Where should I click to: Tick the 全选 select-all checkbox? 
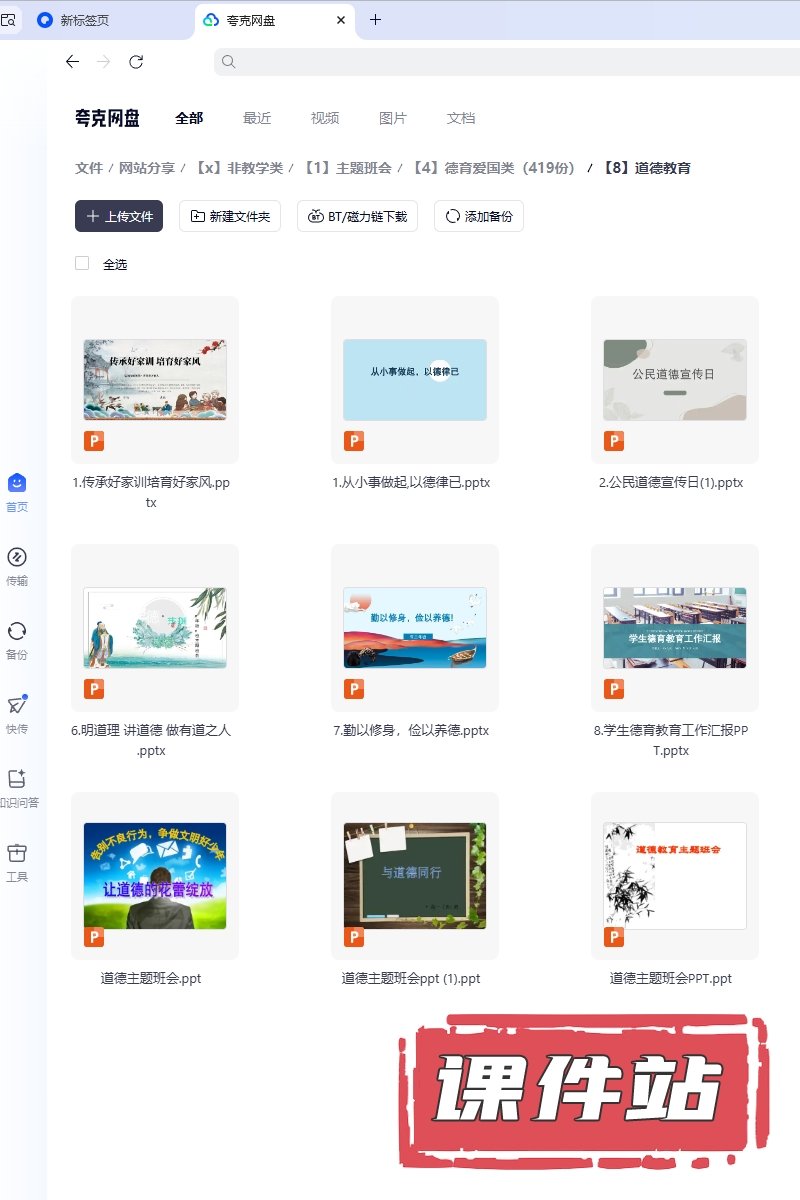(x=82, y=264)
